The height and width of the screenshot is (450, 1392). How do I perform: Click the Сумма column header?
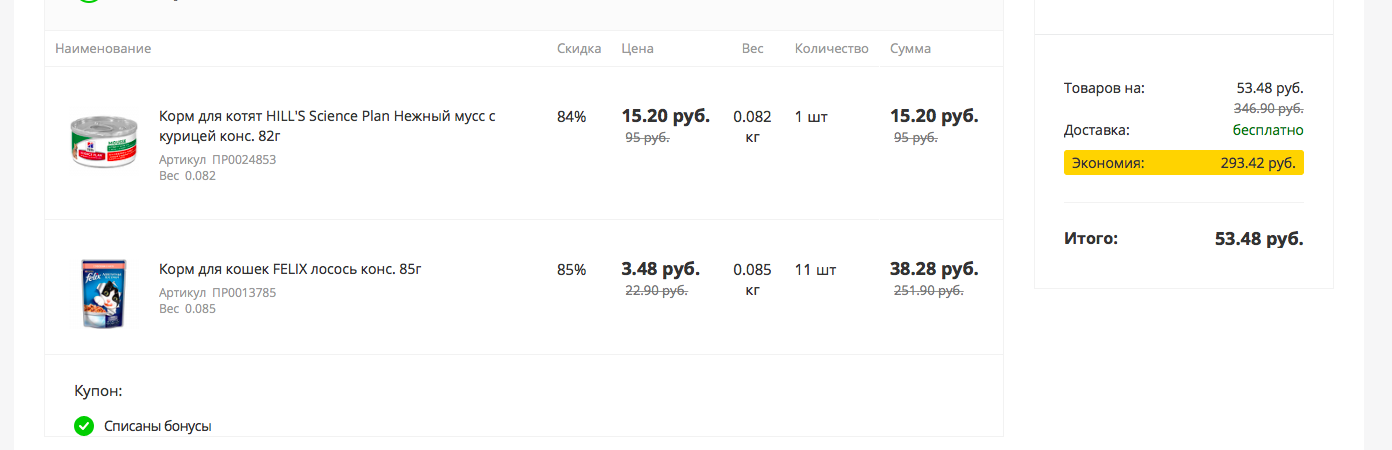point(910,48)
